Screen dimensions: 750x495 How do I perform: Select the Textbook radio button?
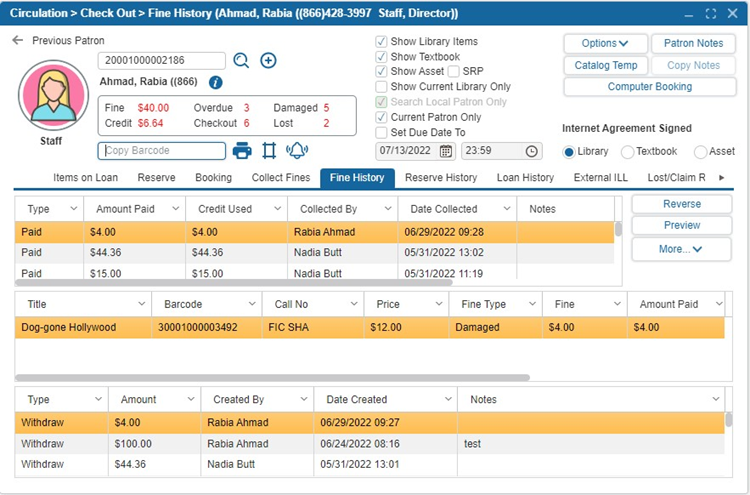click(628, 151)
